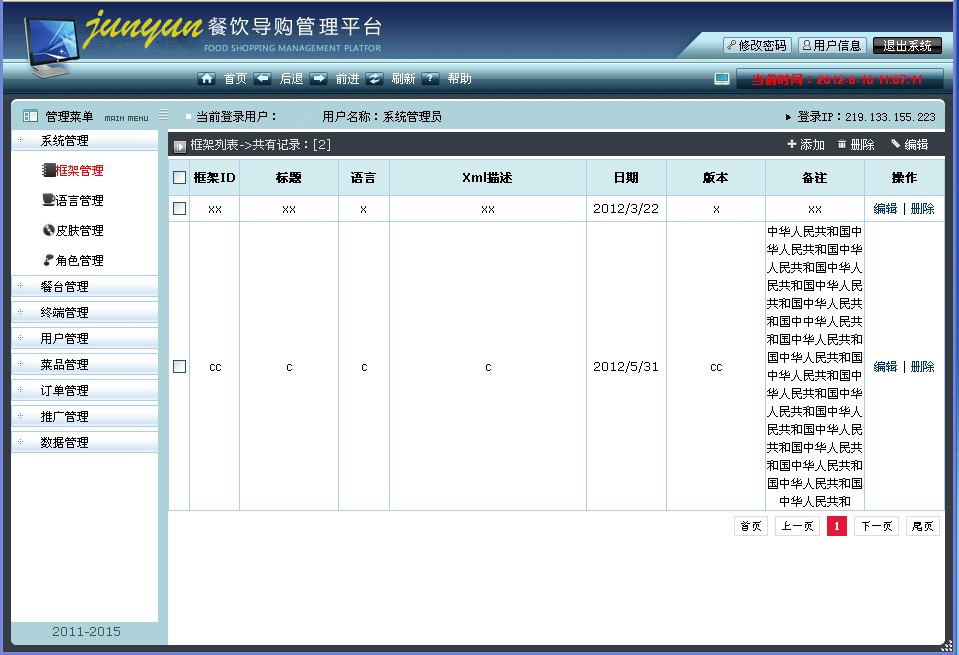Open the 用户信息 button
Screen dimensions: 959x655
tap(832, 45)
